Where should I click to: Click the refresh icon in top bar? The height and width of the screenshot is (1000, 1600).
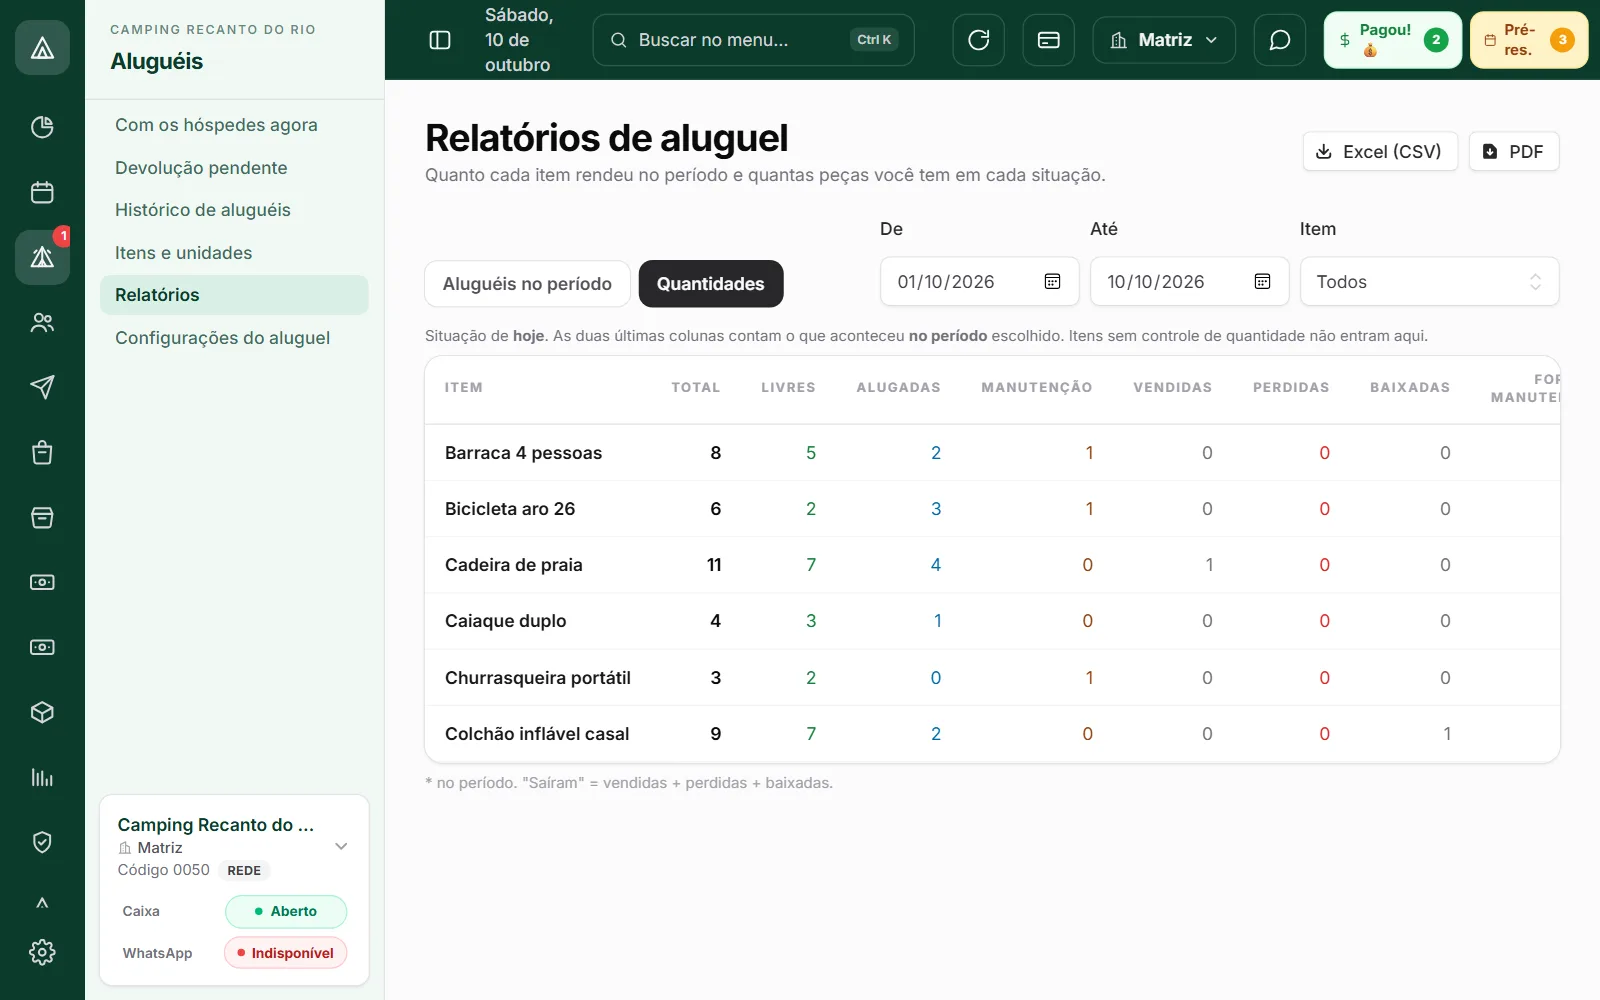point(979,40)
